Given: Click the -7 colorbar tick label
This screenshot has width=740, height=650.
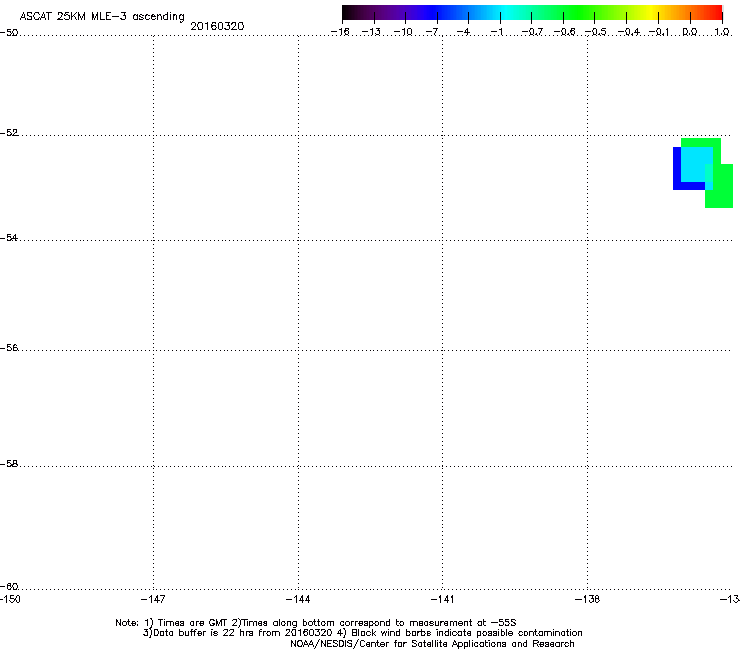Looking at the screenshot, I should point(434,32).
